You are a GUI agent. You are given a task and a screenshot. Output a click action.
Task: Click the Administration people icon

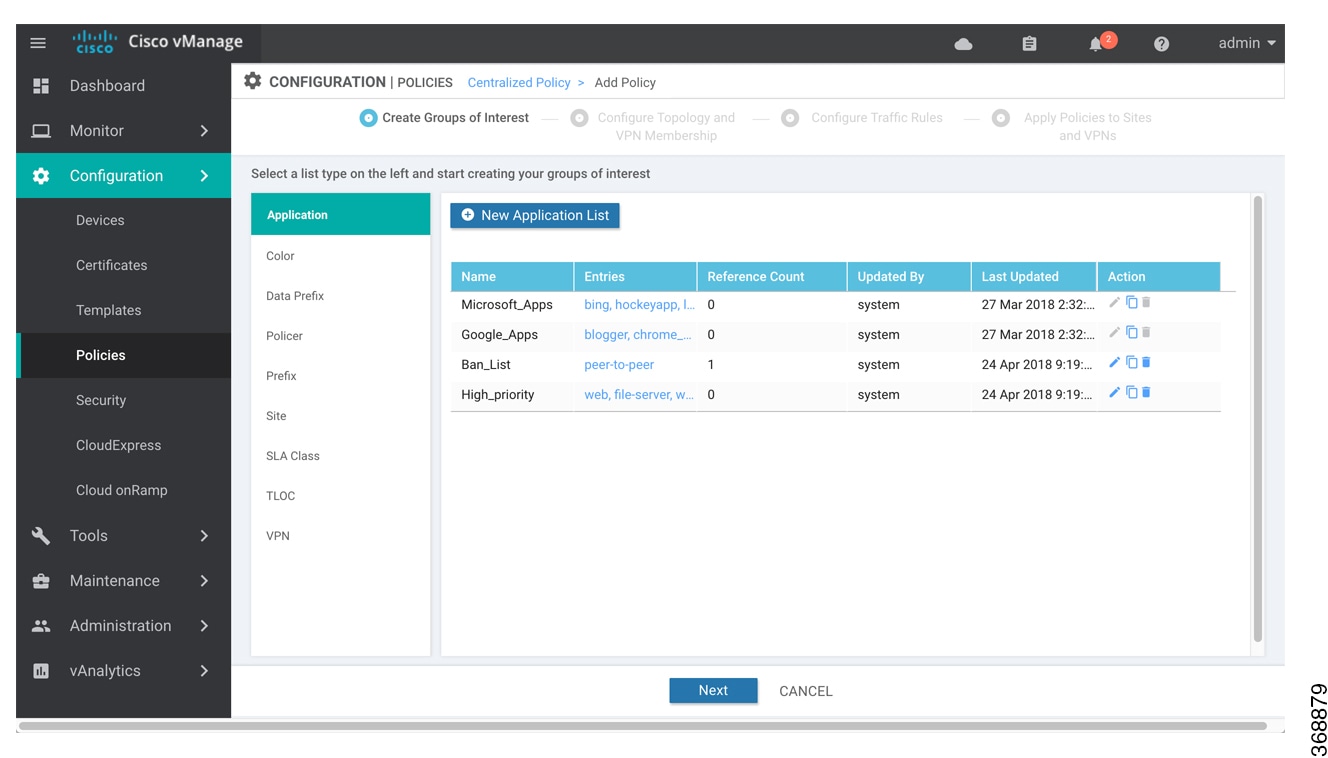coord(41,626)
